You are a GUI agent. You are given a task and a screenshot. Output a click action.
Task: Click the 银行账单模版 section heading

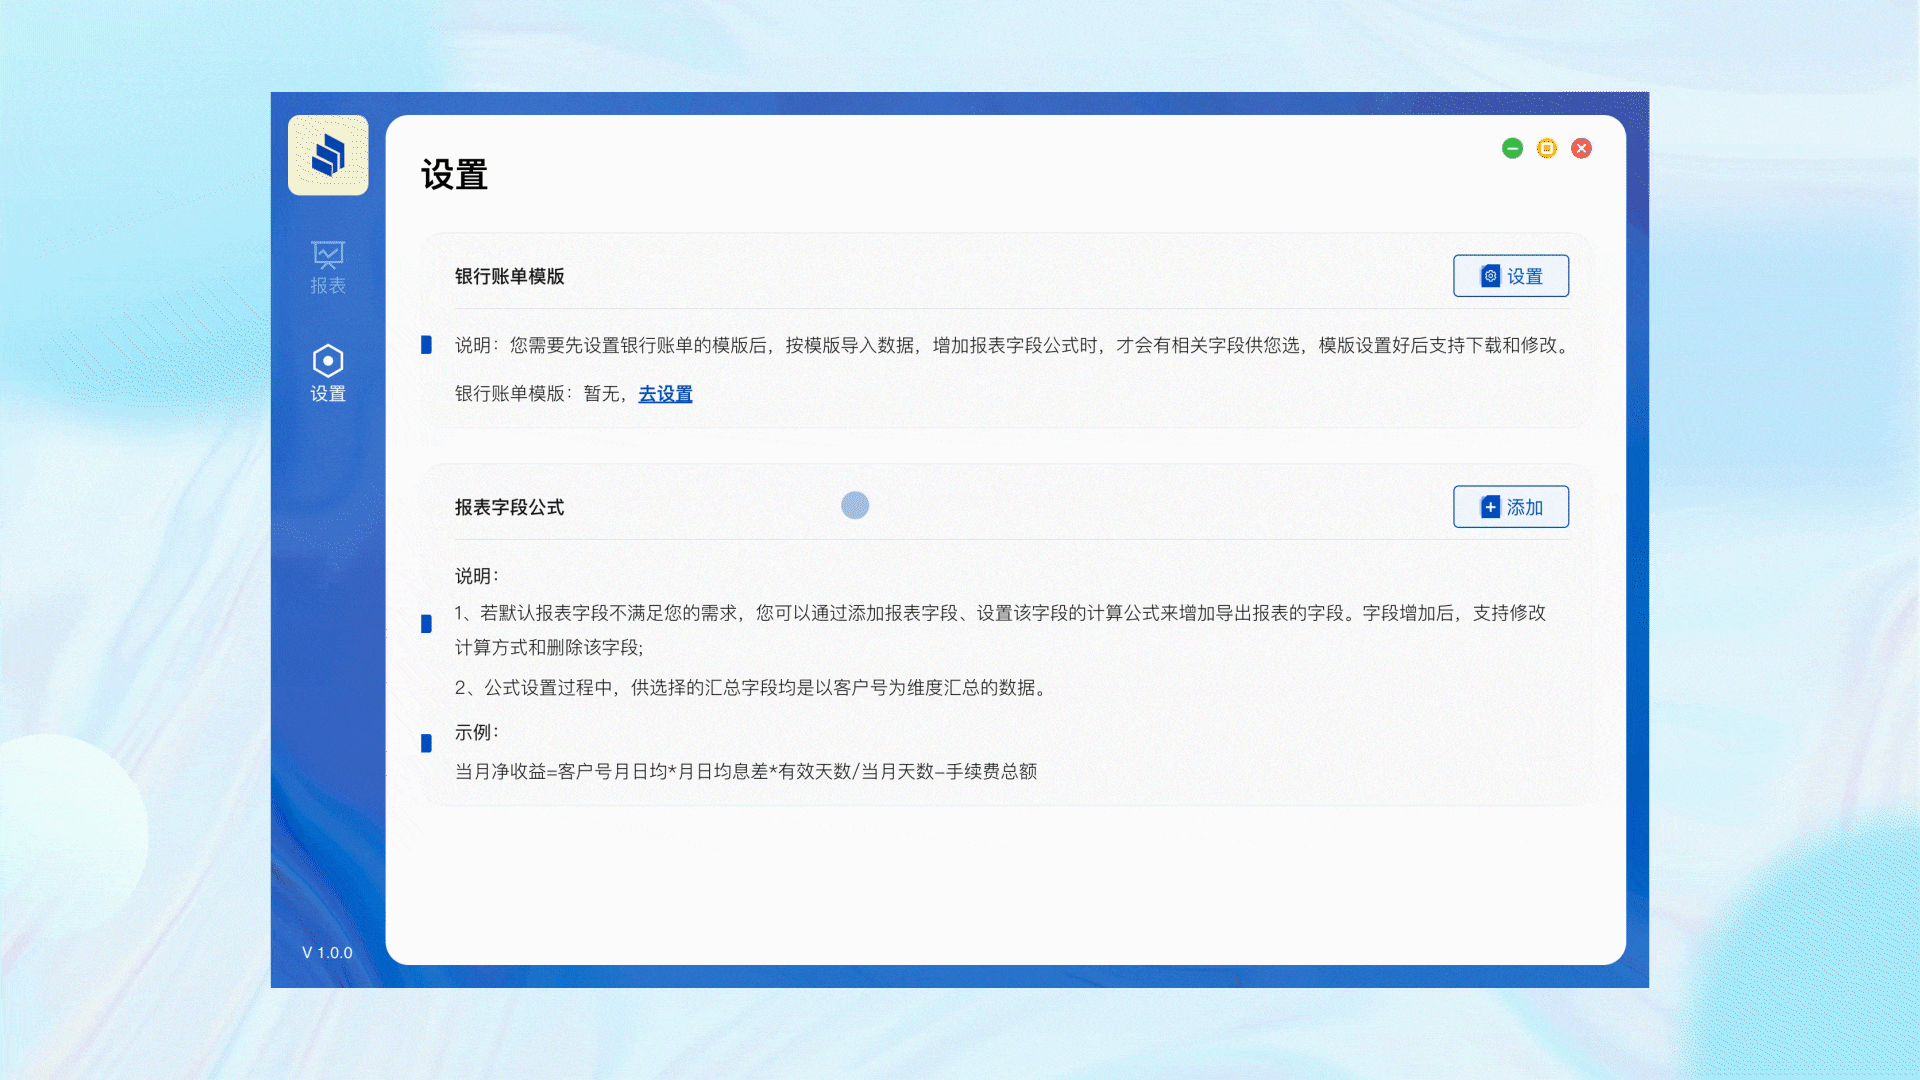pos(510,276)
